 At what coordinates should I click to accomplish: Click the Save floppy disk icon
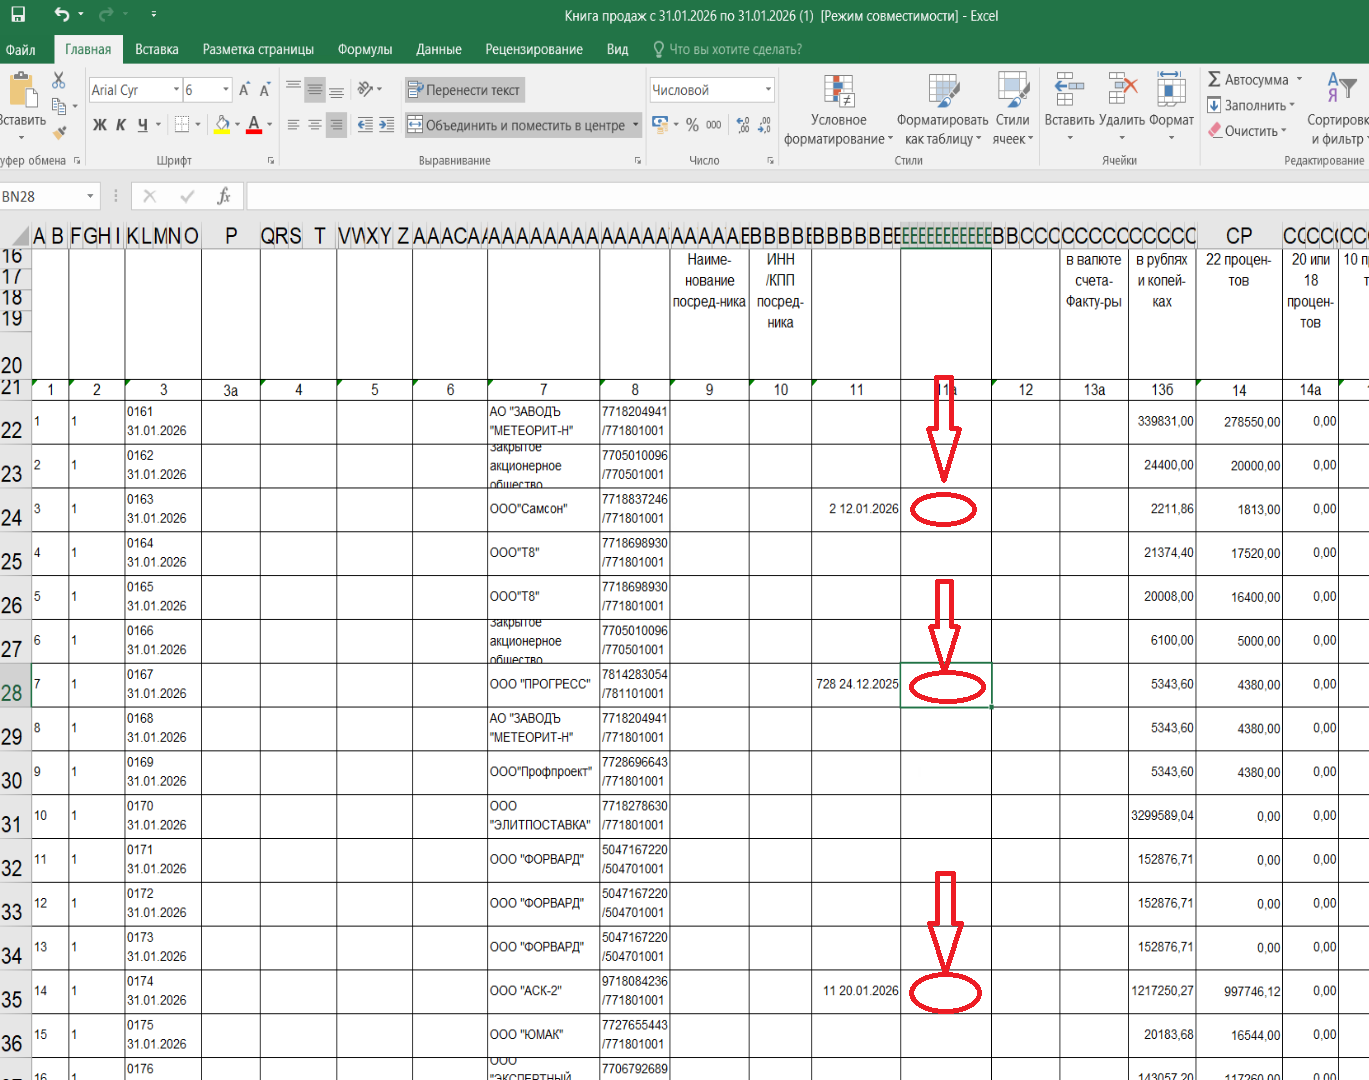[18, 15]
